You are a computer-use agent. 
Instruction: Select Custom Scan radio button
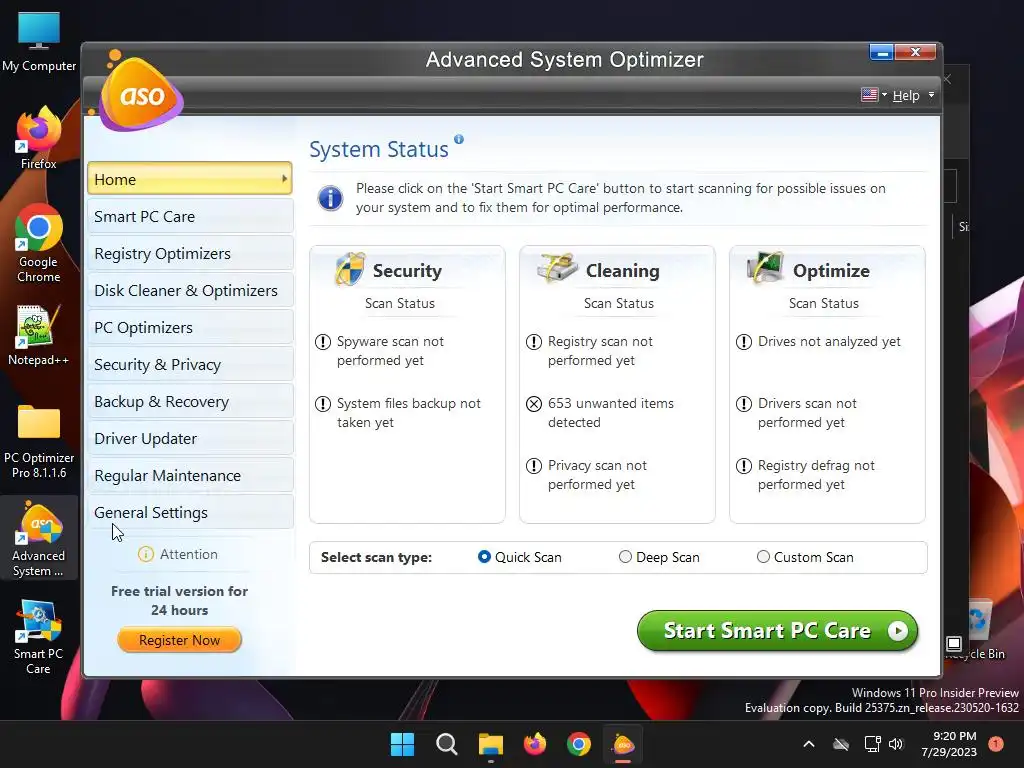tap(763, 557)
